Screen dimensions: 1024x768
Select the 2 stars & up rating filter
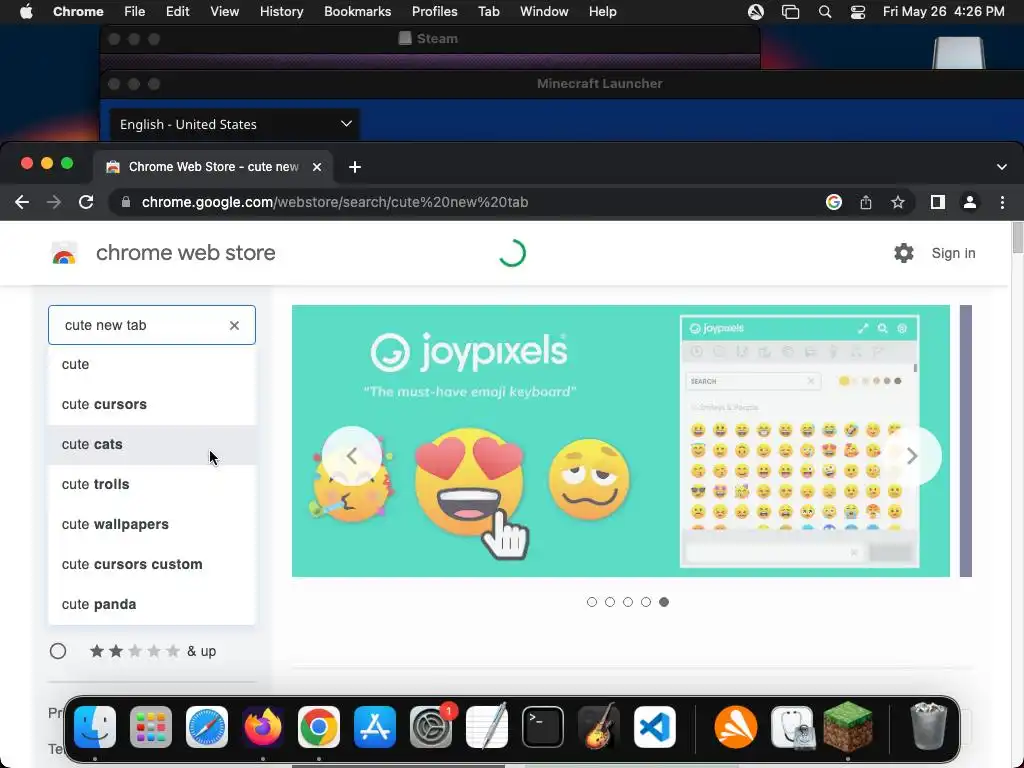[x=58, y=651]
